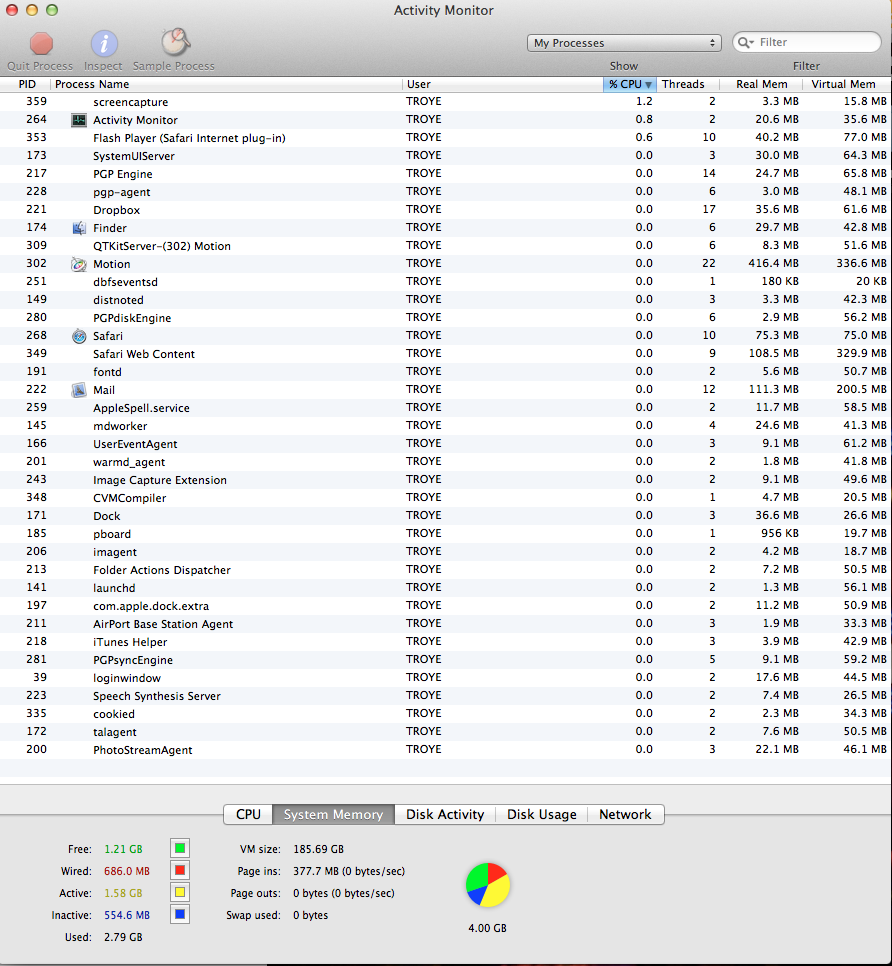Switch to the CPU tab
Image resolution: width=892 pixels, height=966 pixels.
click(248, 814)
